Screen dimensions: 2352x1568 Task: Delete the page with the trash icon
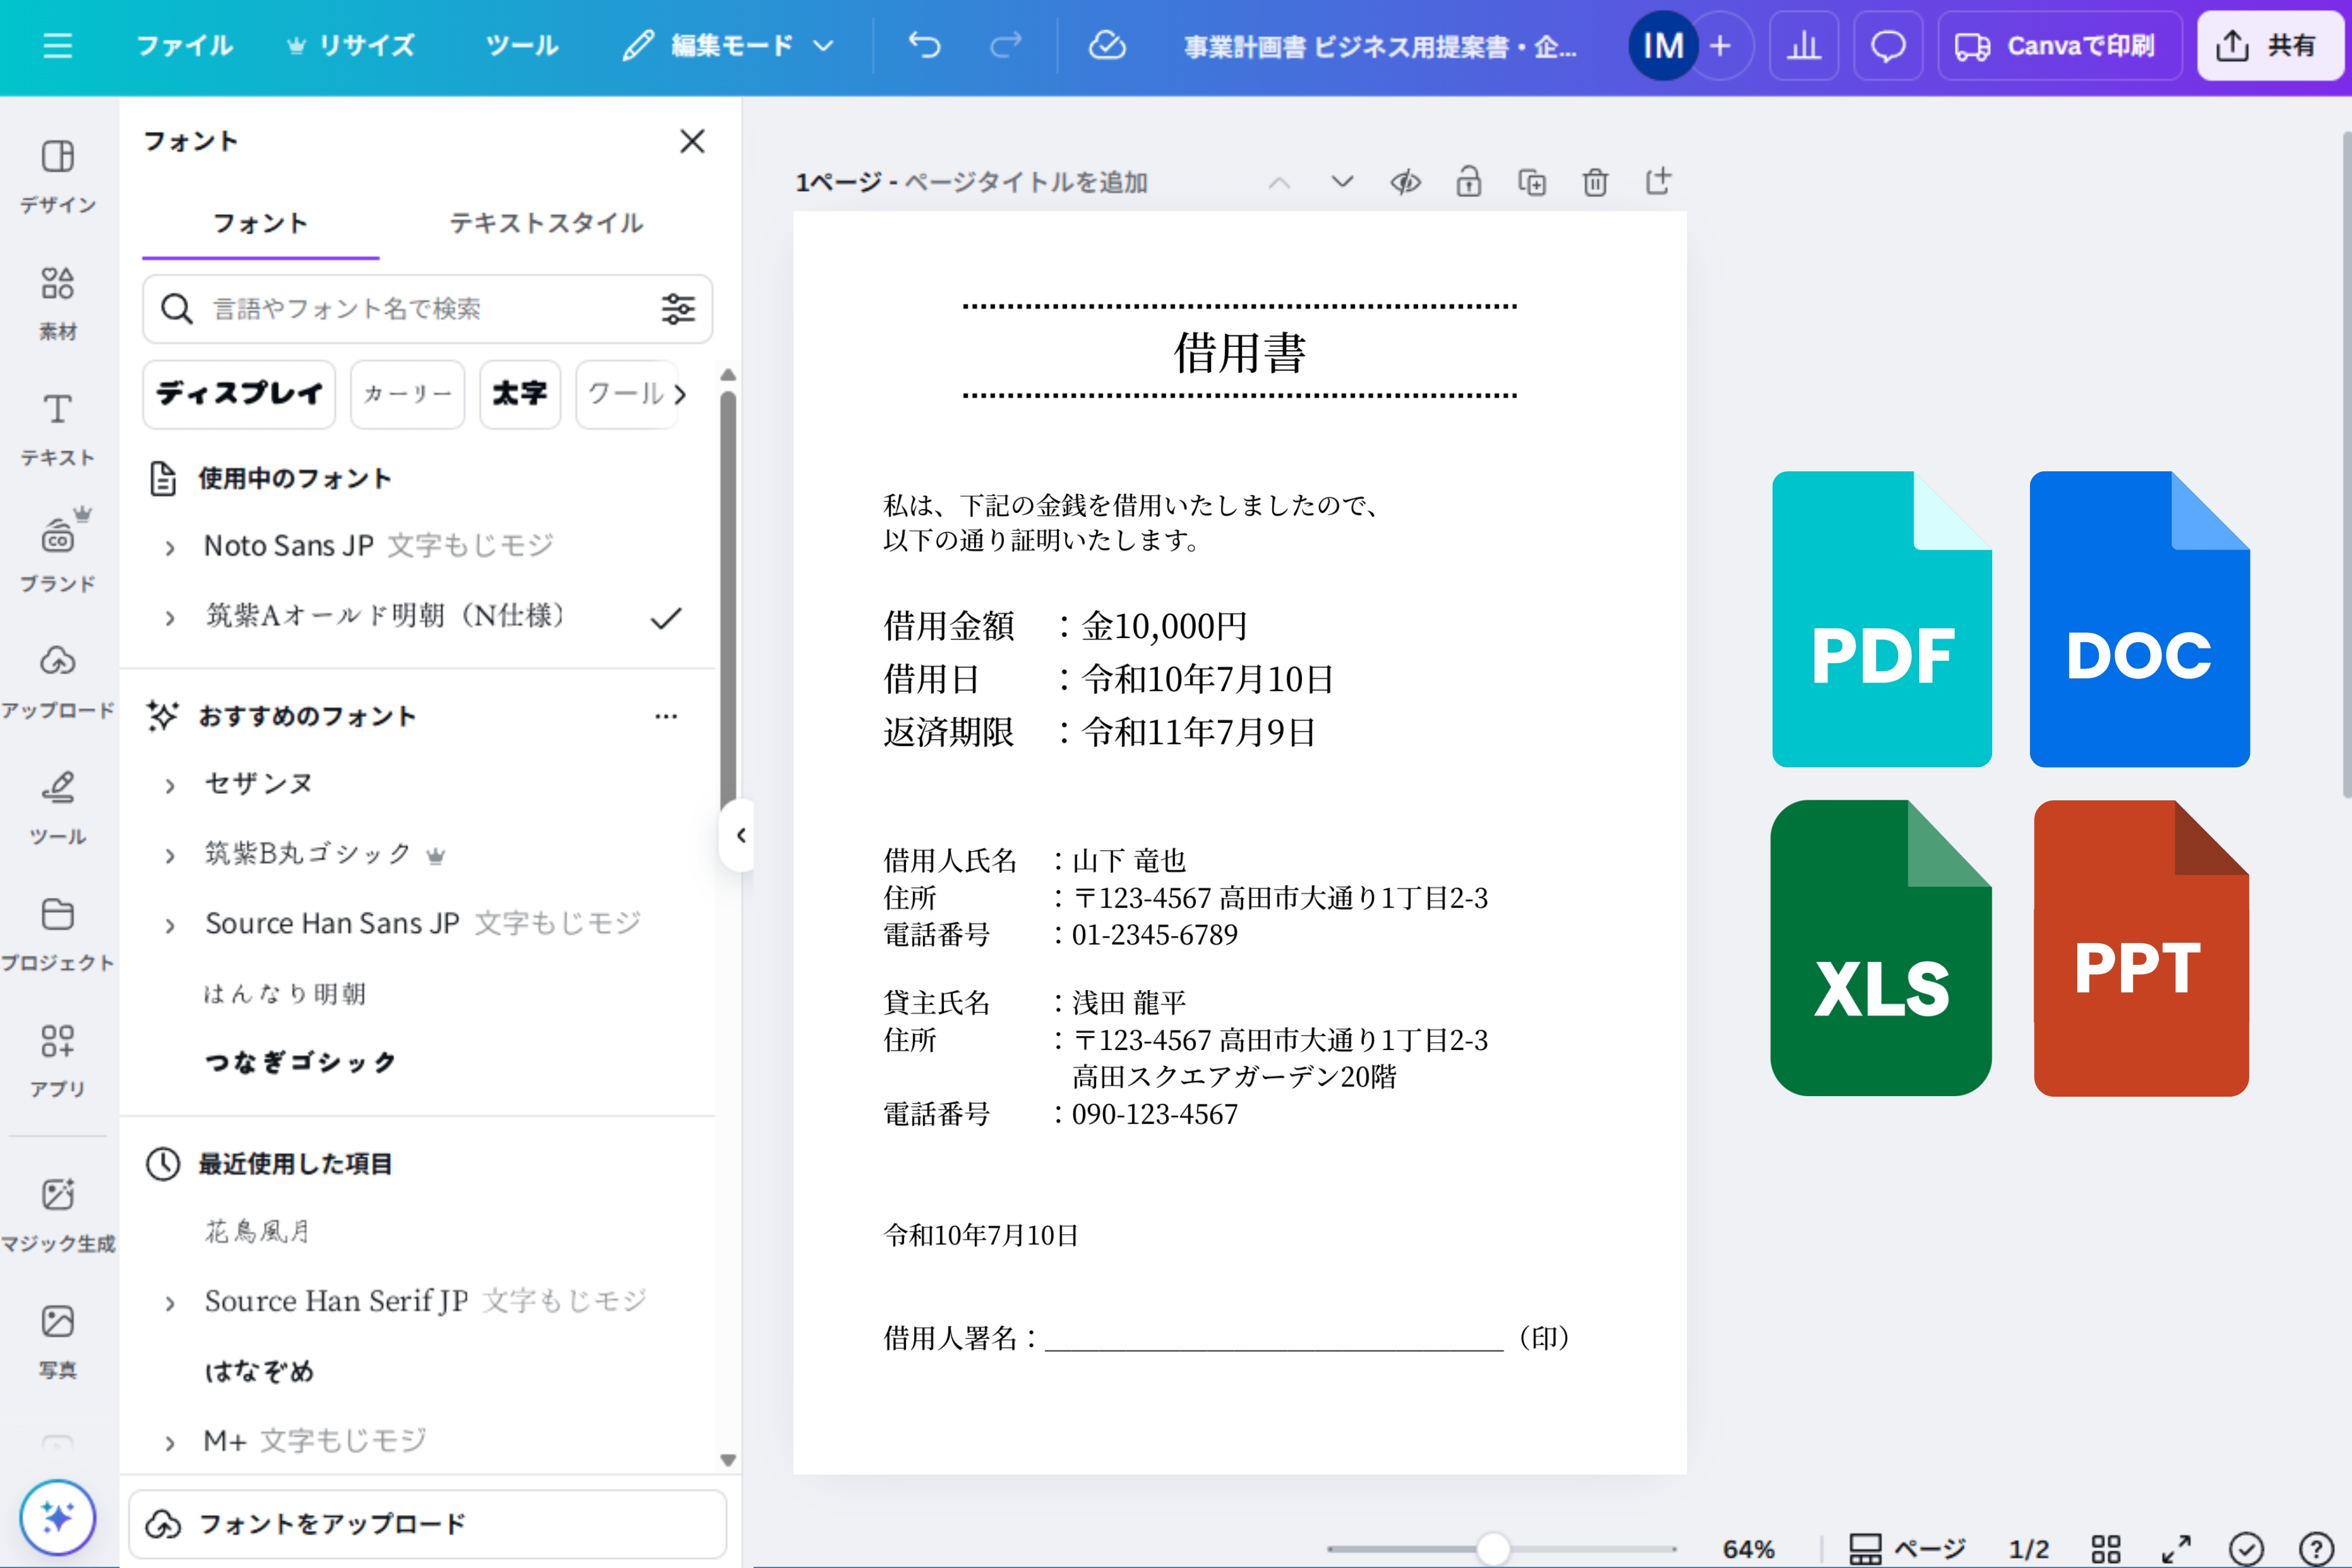(x=1595, y=182)
